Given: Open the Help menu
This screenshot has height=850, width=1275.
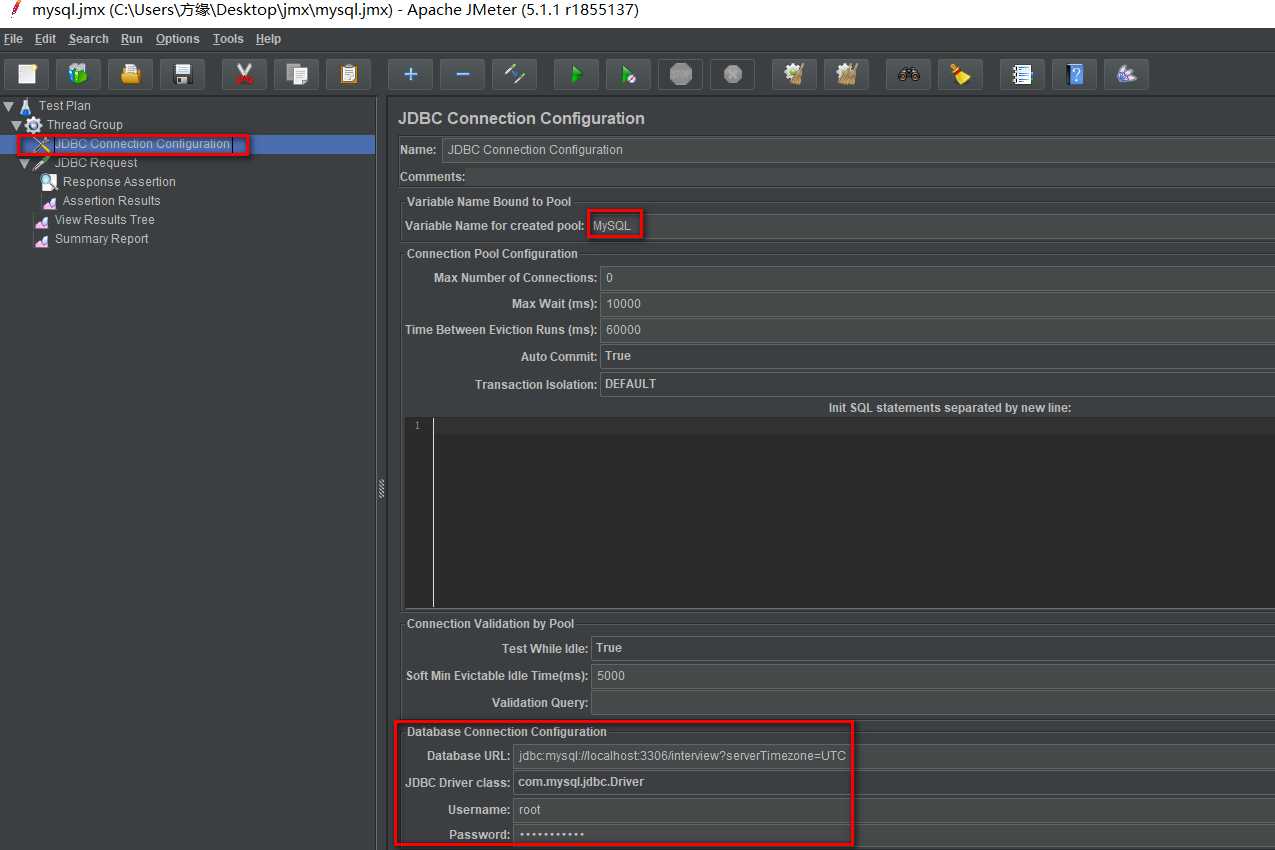Looking at the screenshot, I should (x=268, y=39).
